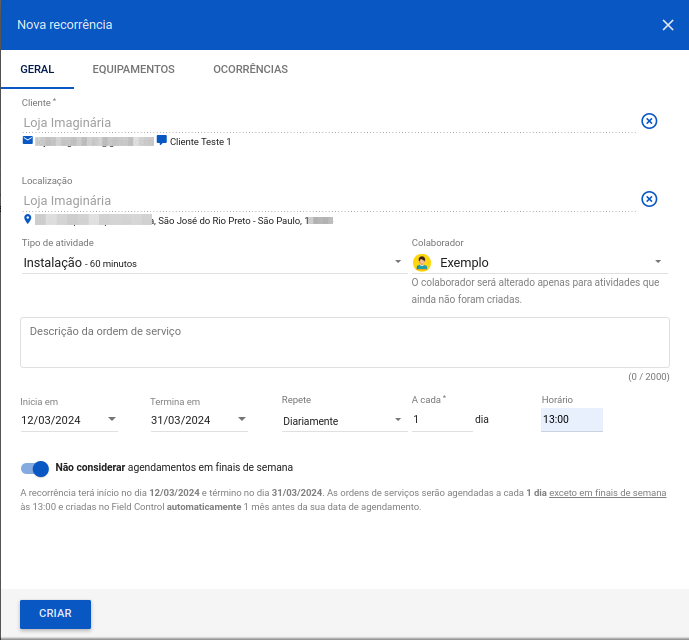Click the Inicia em date 12/03/2024

pyautogui.click(x=51, y=420)
